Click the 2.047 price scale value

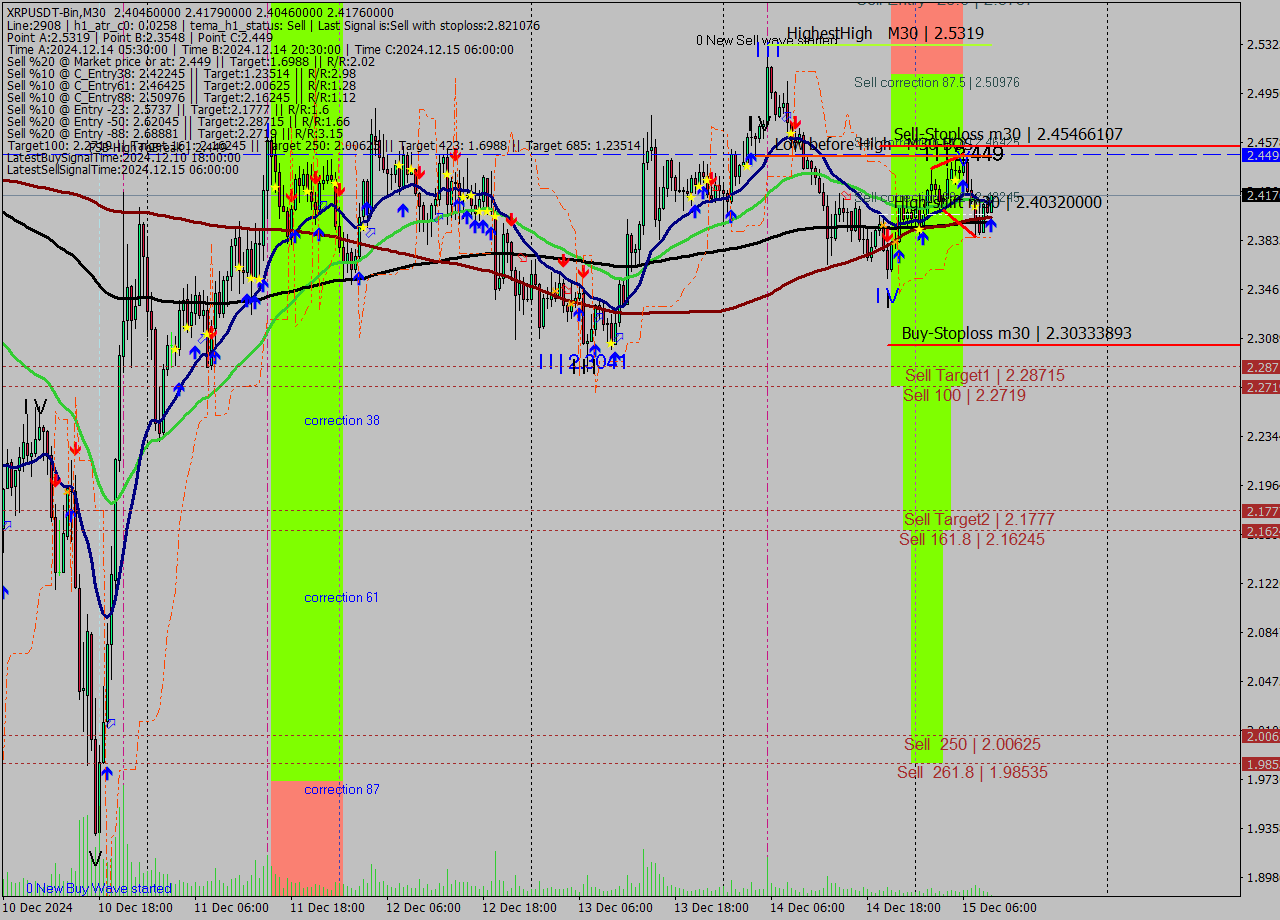point(1263,682)
